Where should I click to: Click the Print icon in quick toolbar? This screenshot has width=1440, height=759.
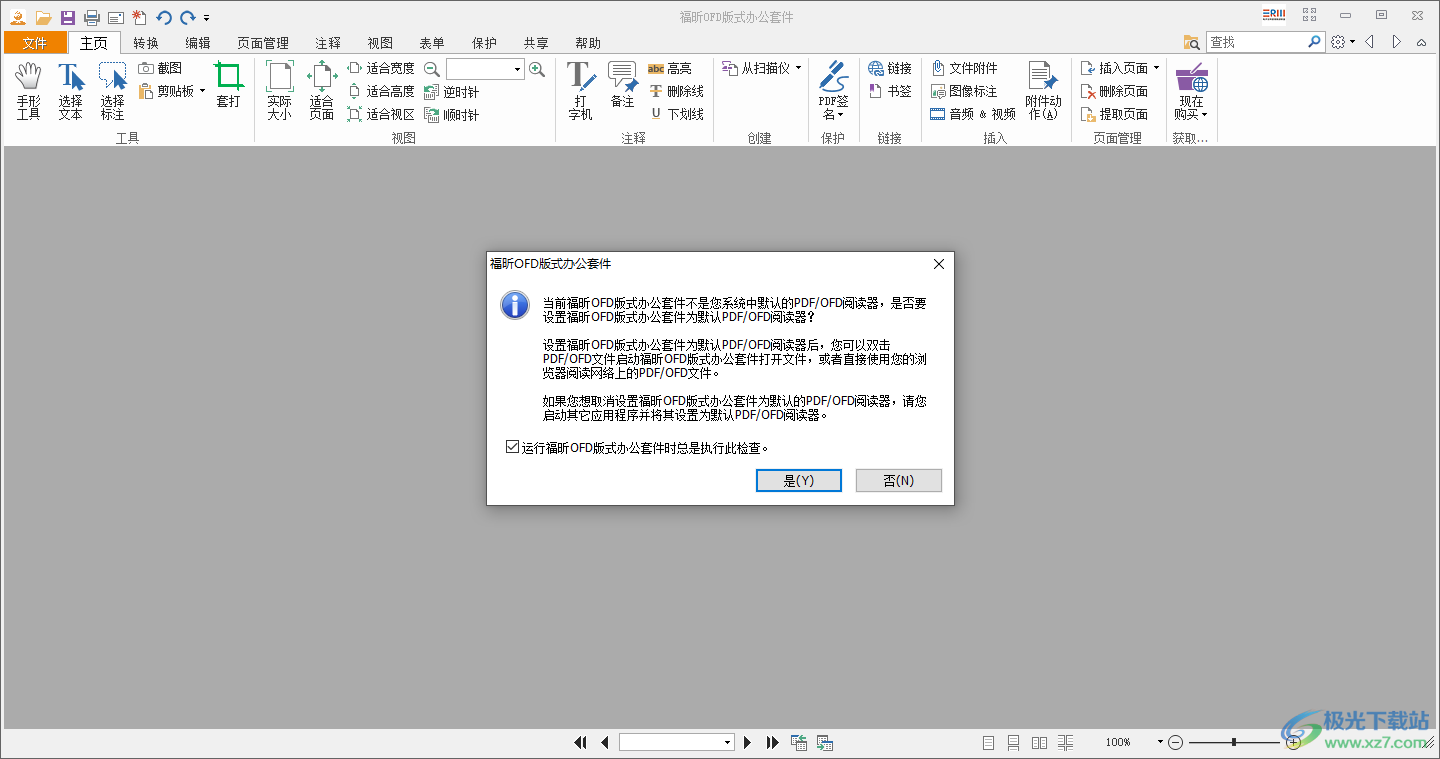pyautogui.click(x=92, y=17)
